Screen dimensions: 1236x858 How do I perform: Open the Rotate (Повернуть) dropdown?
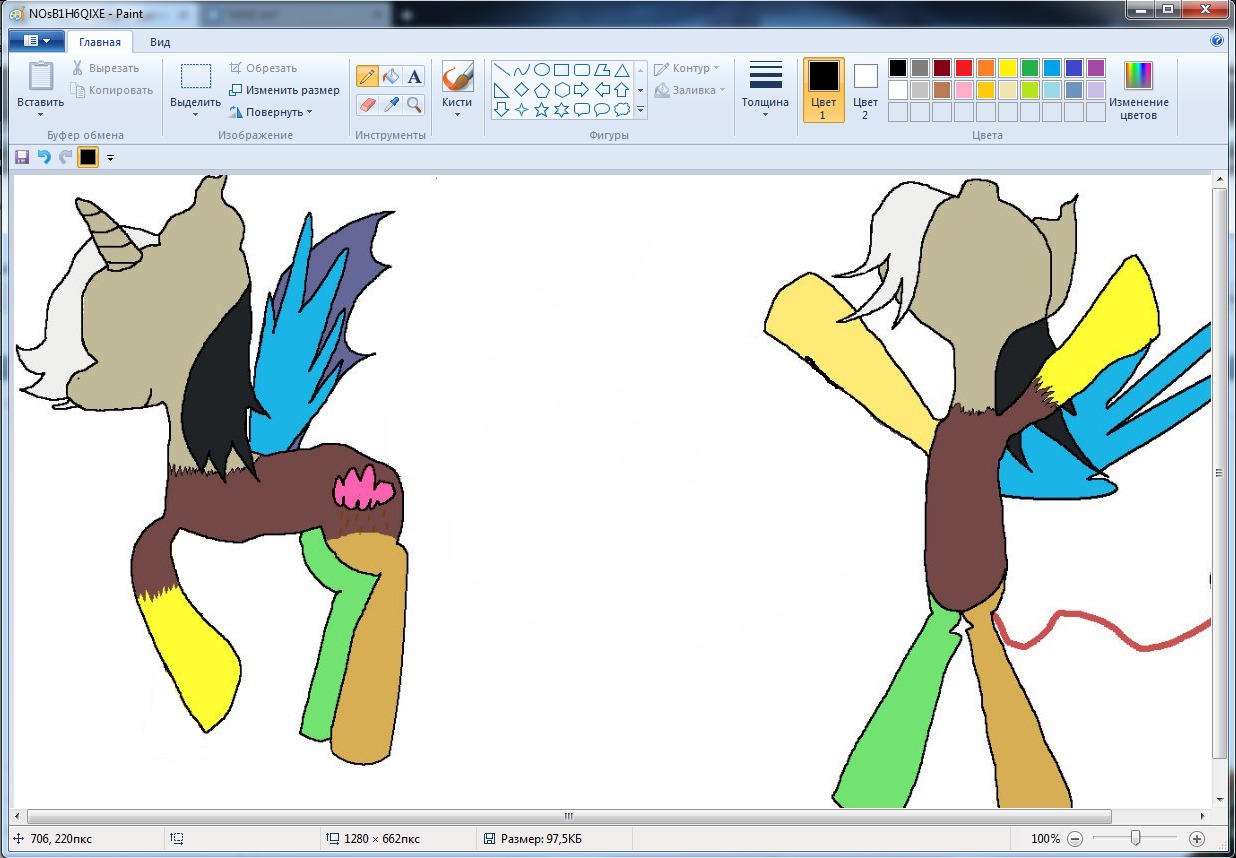coord(271,112)
